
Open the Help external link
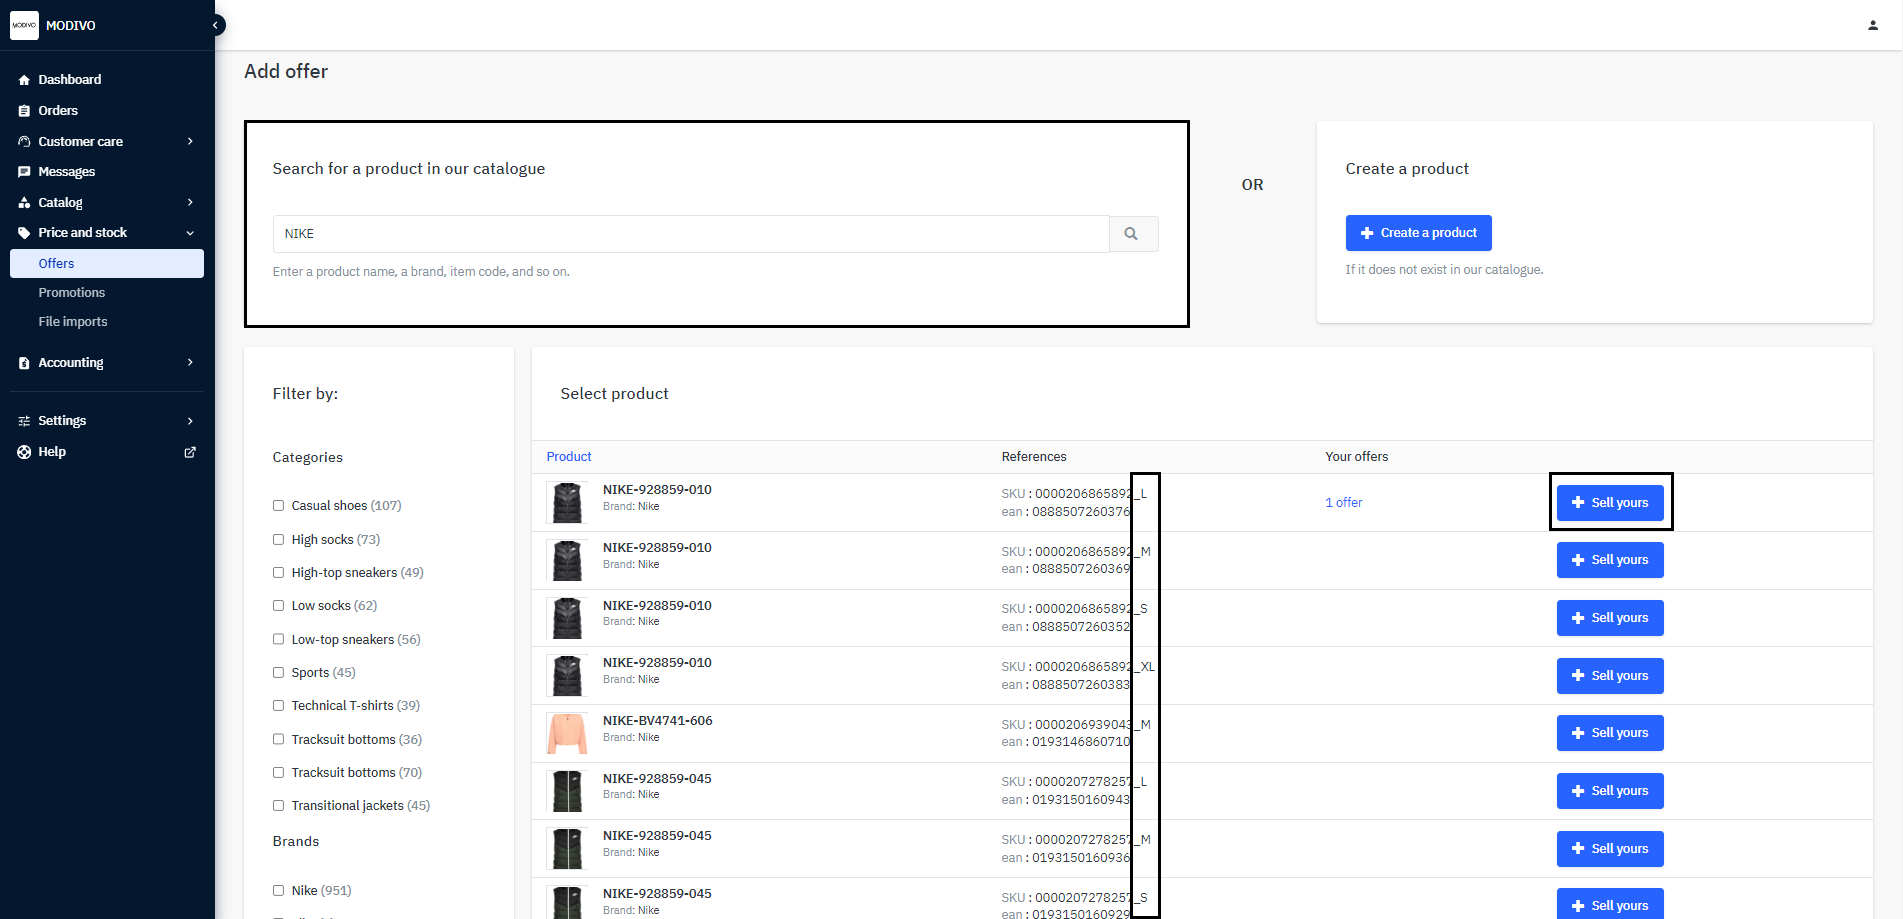tap(190, 452)
